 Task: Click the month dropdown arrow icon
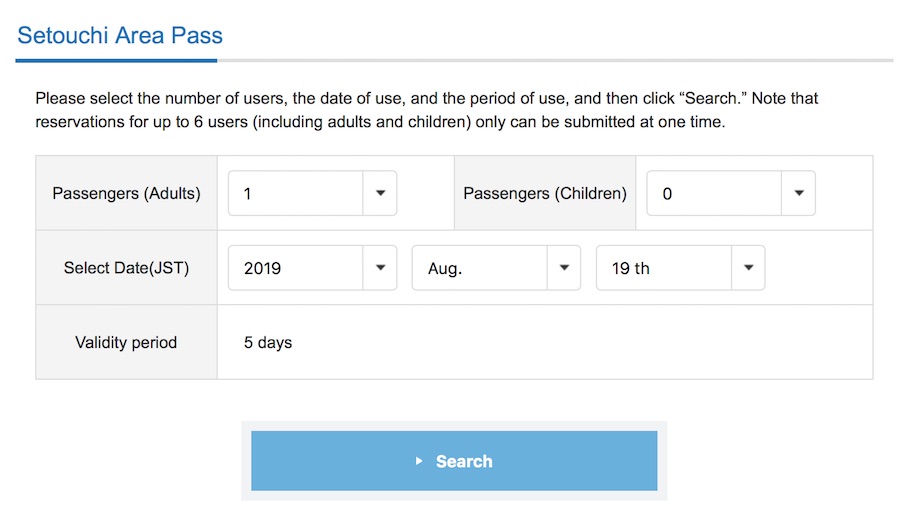pyautogui.click(x=564, y=268)
